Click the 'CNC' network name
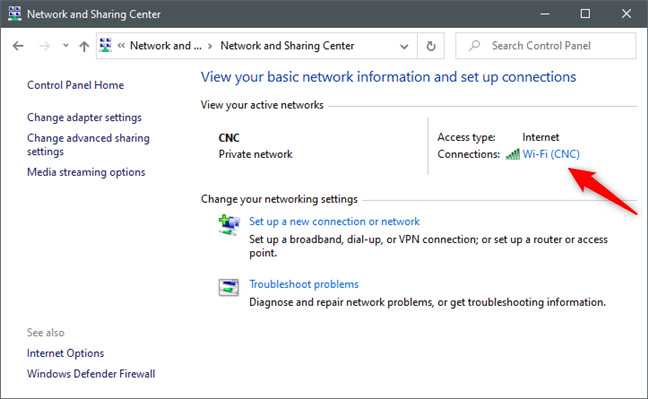This screenshot has width=648, height=399. (229, 138)
